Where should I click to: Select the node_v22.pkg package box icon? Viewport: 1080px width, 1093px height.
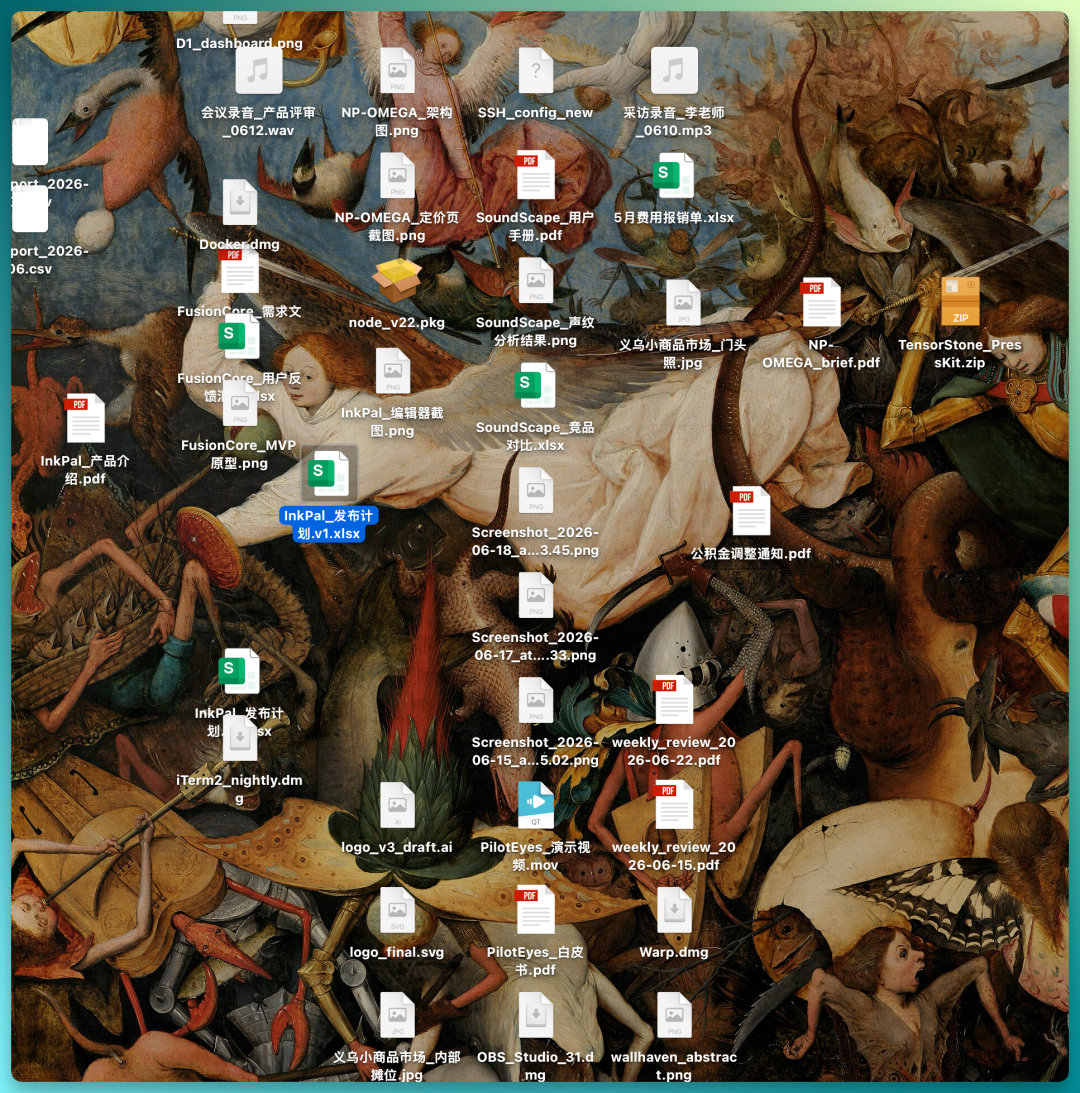pos(397,280)
